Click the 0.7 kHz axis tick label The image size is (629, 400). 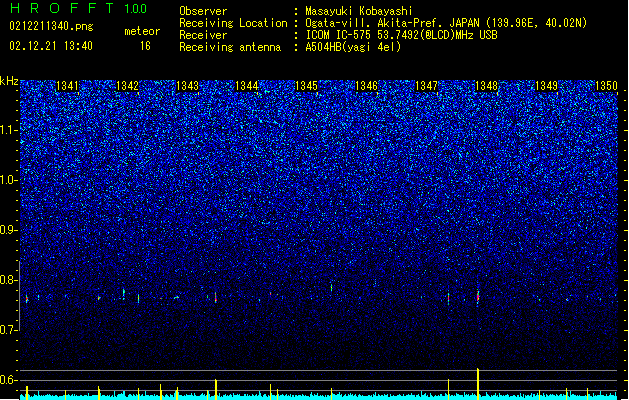pos(8,330)
